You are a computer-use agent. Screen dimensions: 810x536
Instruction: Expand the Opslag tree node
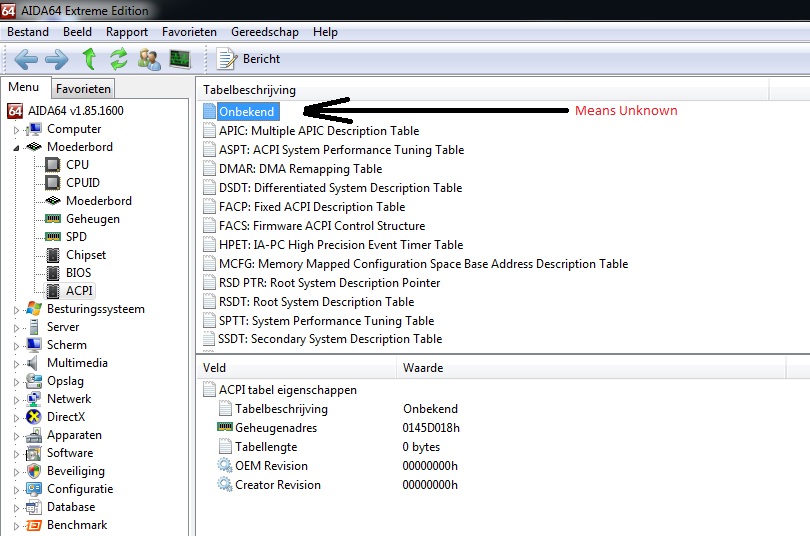coord(16,382)
